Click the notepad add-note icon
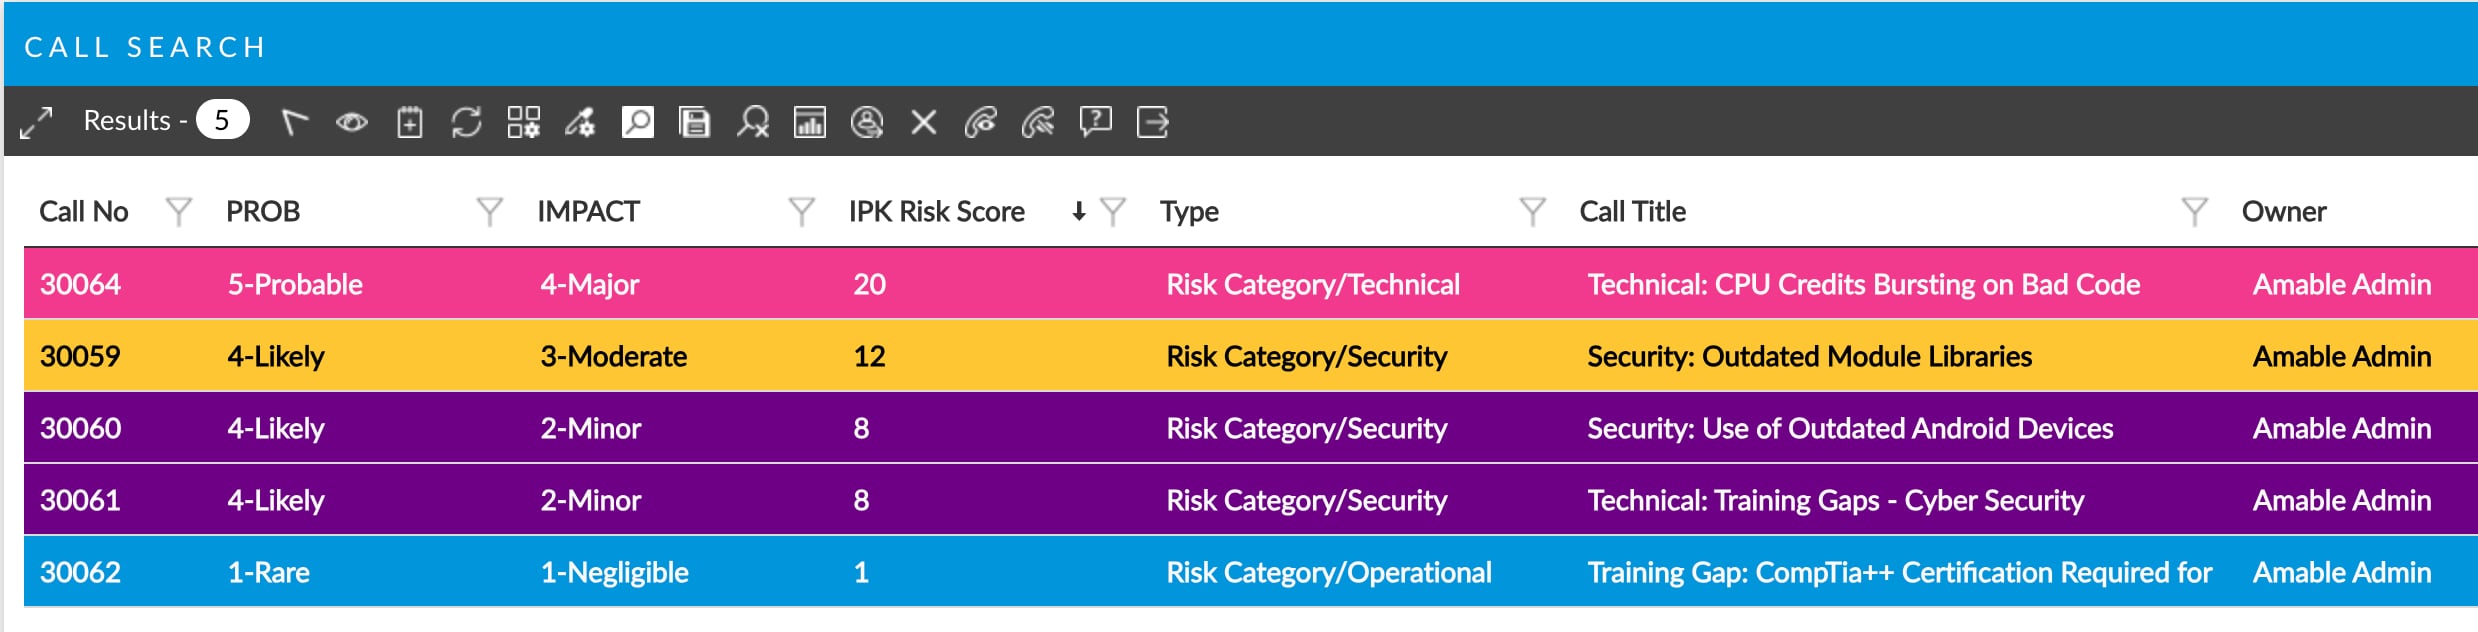 pos(409,122)
